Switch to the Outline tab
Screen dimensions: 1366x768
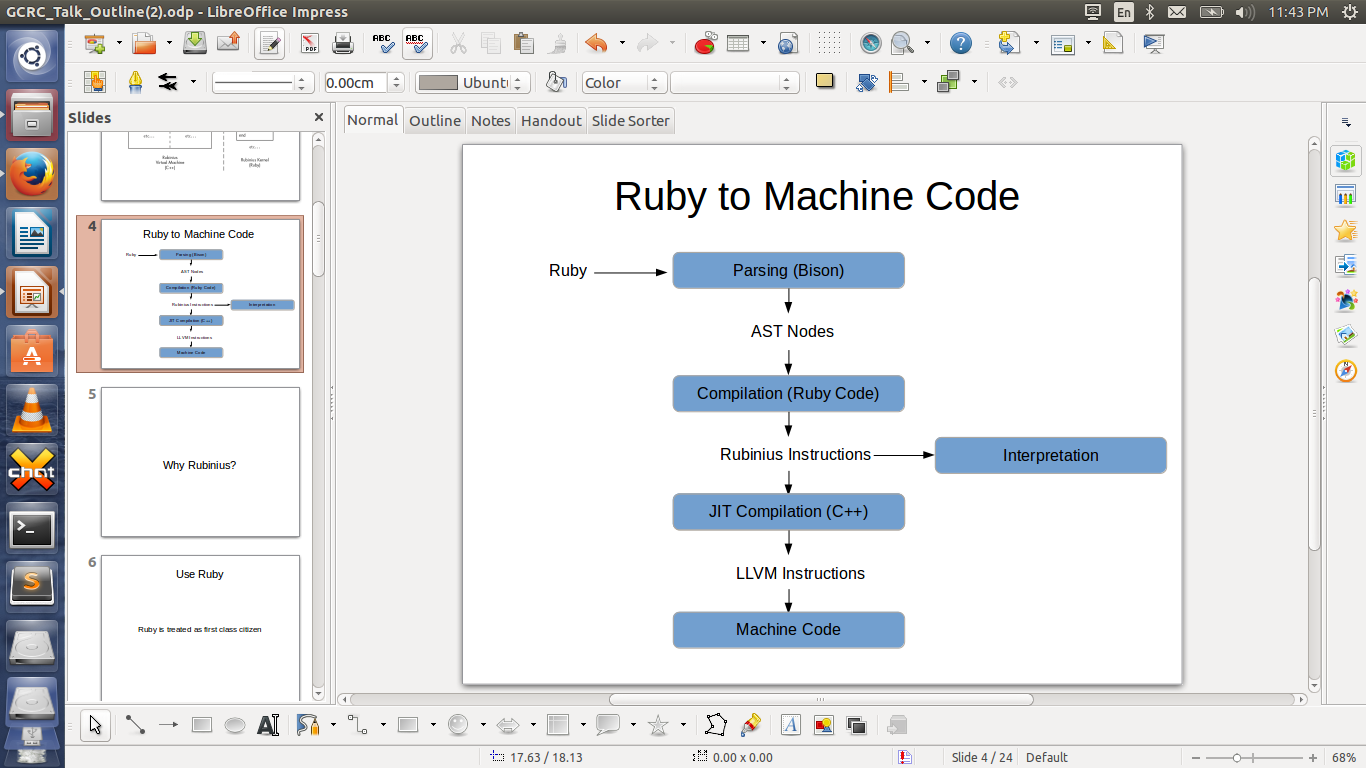tap(435, 120)
